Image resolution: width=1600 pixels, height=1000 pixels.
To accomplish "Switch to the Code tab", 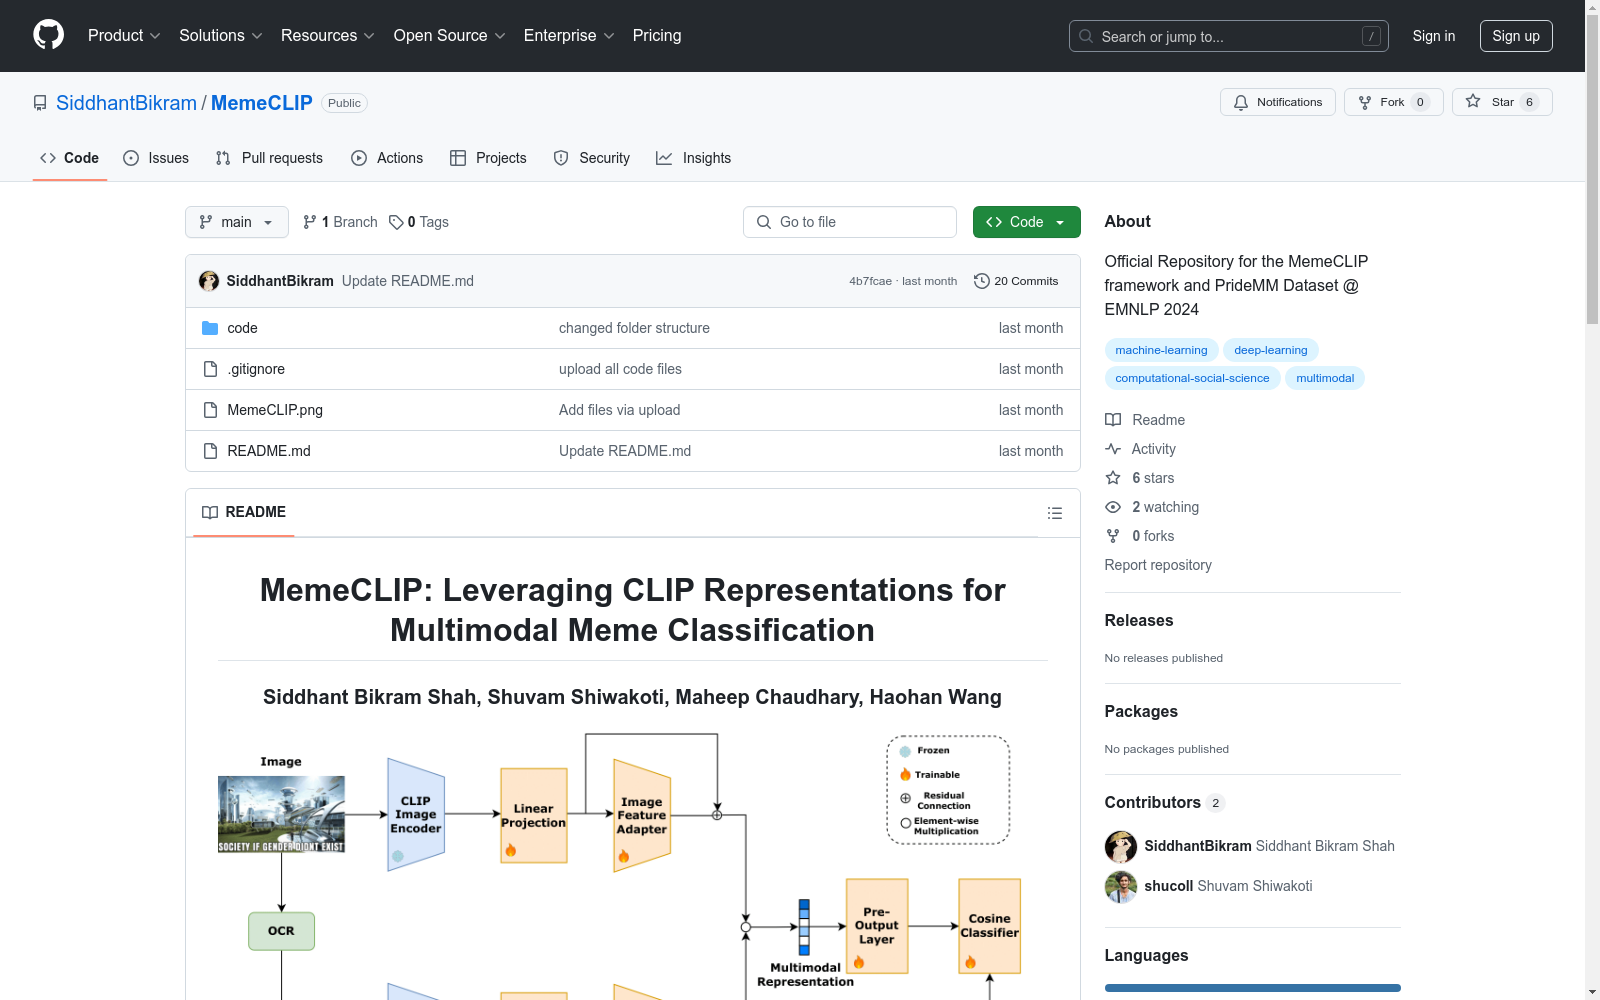I will (x=70, y=158).
